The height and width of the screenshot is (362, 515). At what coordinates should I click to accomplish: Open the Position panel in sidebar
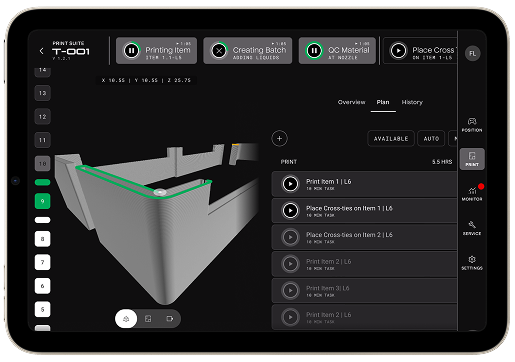tap(472, 125)
